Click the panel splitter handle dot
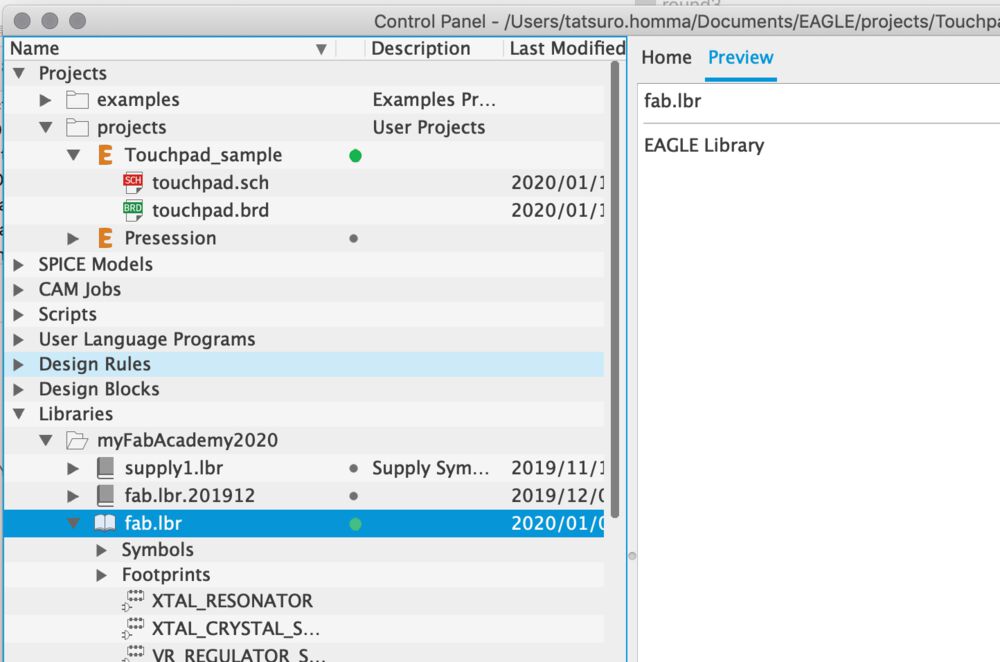 point(632,556)
